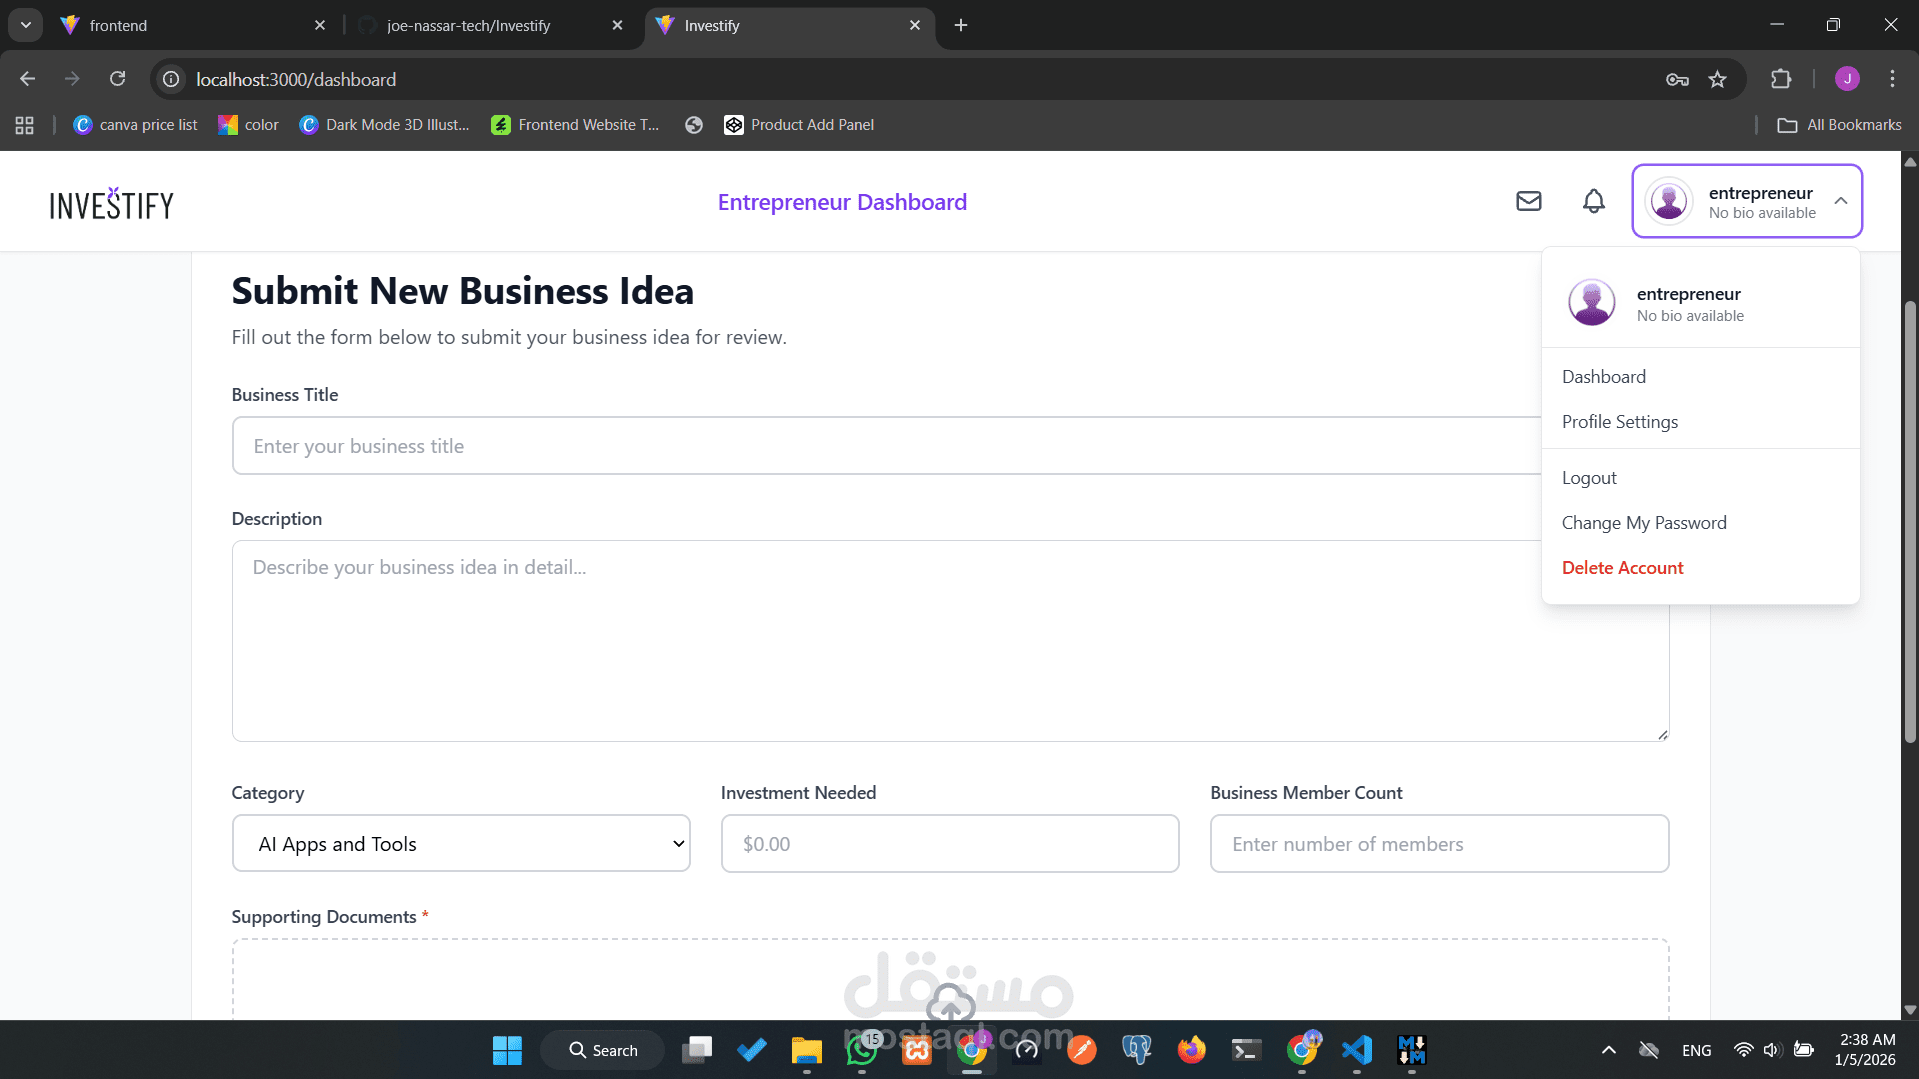Click the Entrepreneur Dashboard heading link
The height and width of the screenshot is (1079, 1919).
[841, 202]
